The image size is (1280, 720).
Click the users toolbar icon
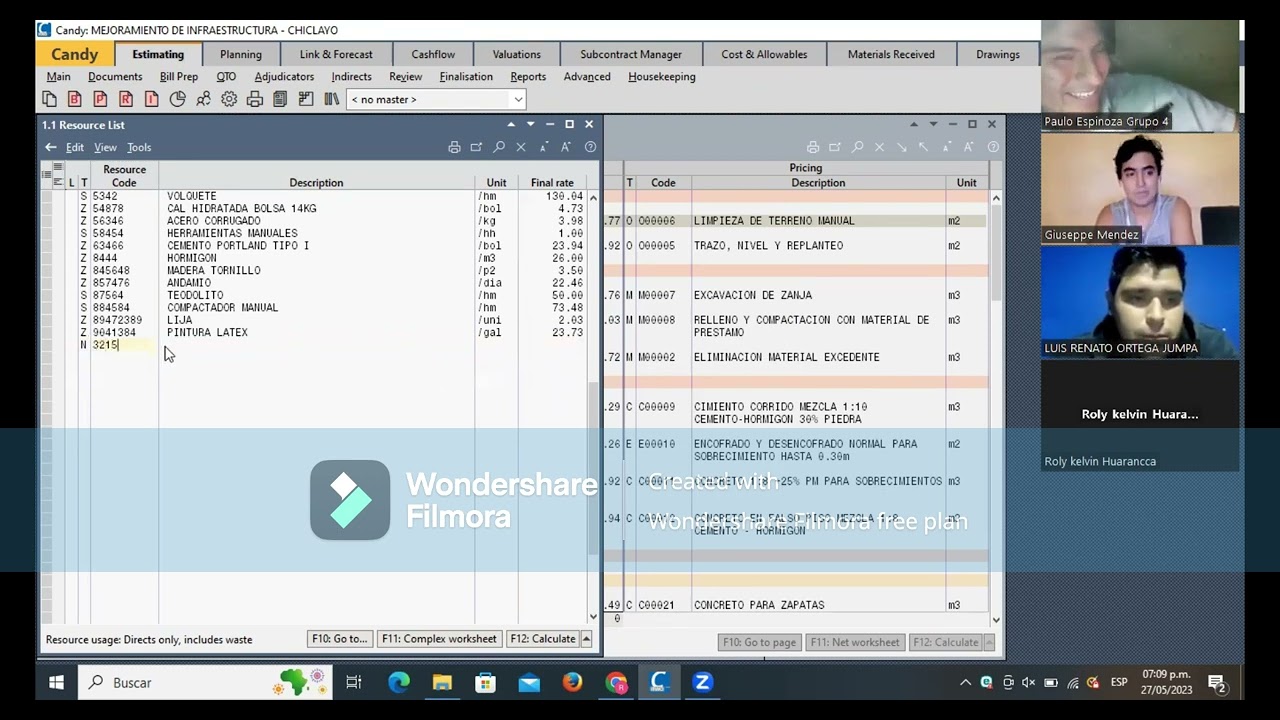203,99
